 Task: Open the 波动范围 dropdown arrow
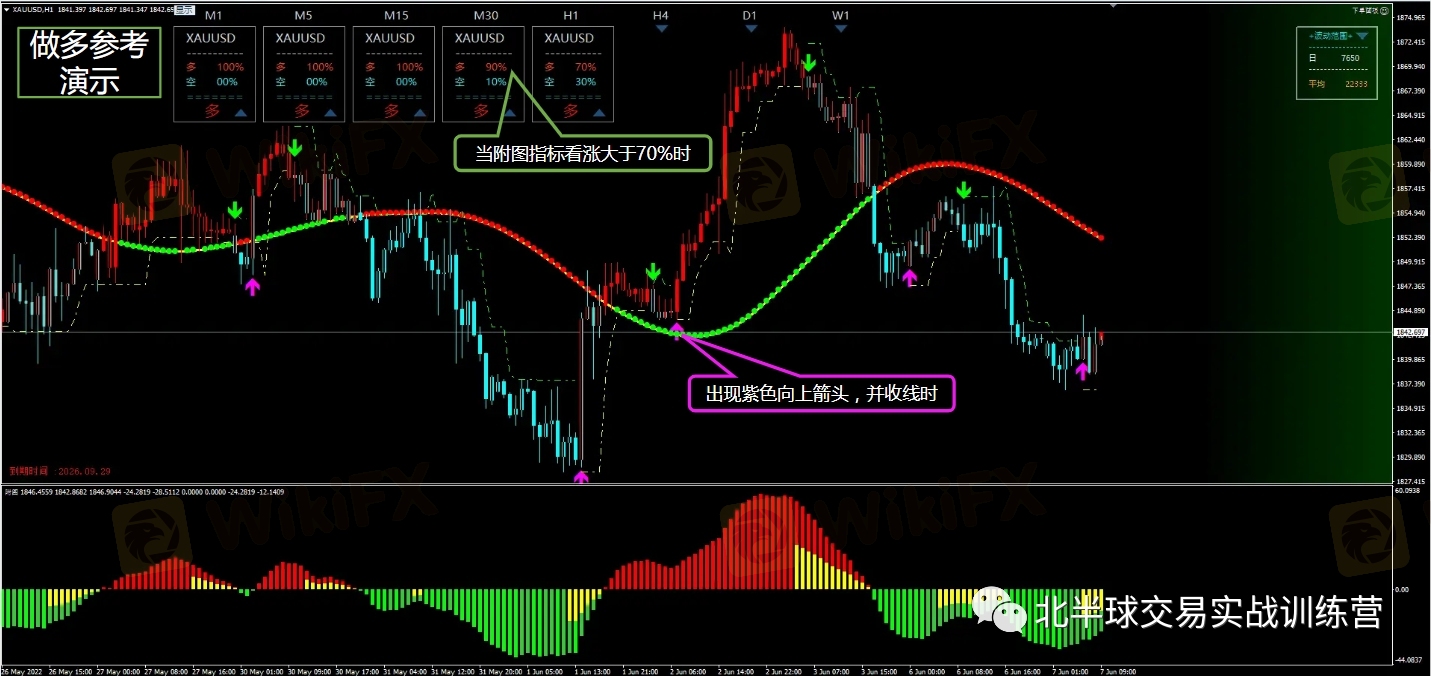[1361, 36]
